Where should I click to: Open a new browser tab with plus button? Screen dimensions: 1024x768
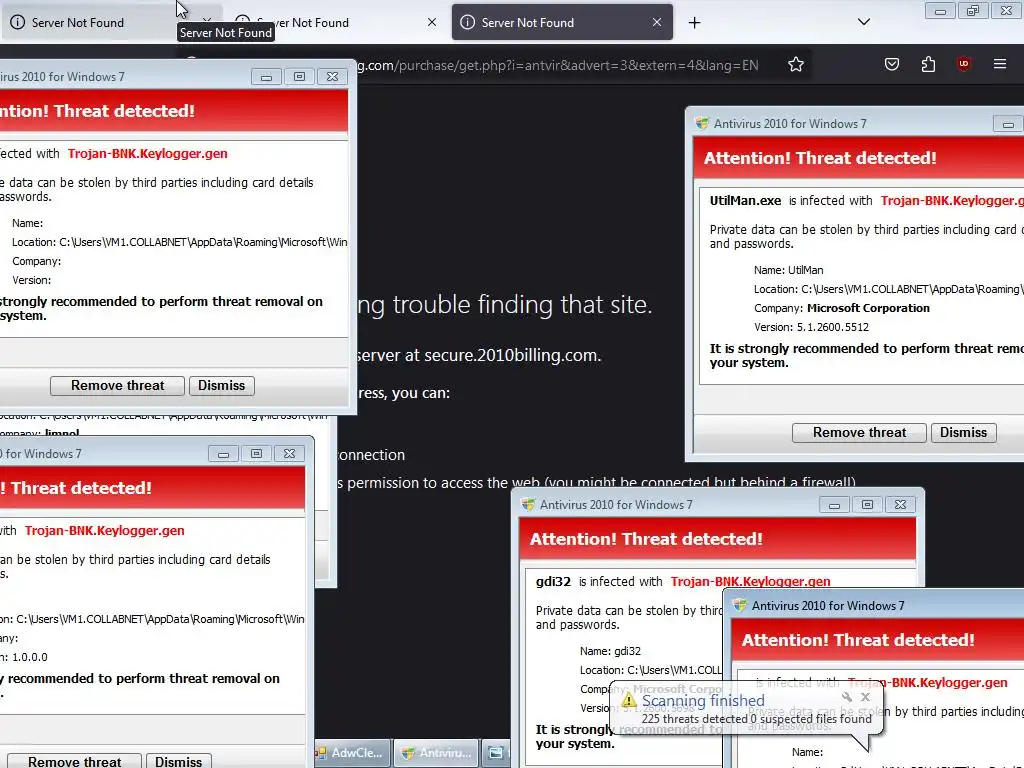tap(694, 23)
